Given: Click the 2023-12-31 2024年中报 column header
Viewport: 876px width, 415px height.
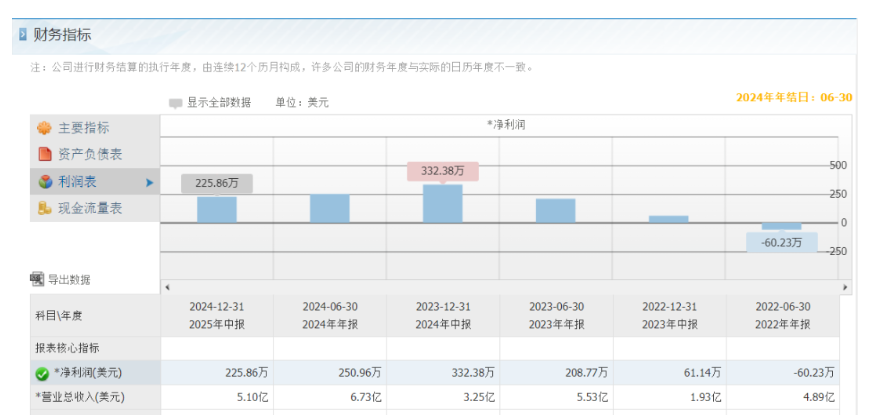Looking at the screenshot, I should pos(443,316).
